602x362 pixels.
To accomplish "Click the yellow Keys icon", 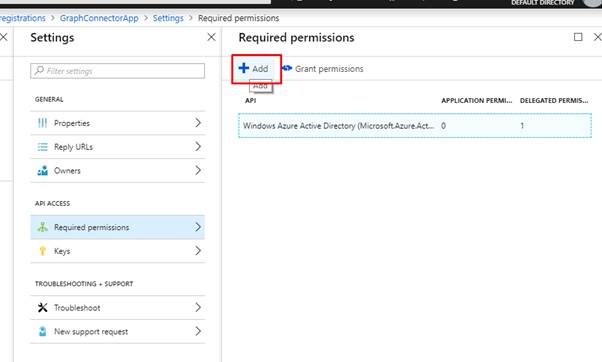I will pos(43,251).
